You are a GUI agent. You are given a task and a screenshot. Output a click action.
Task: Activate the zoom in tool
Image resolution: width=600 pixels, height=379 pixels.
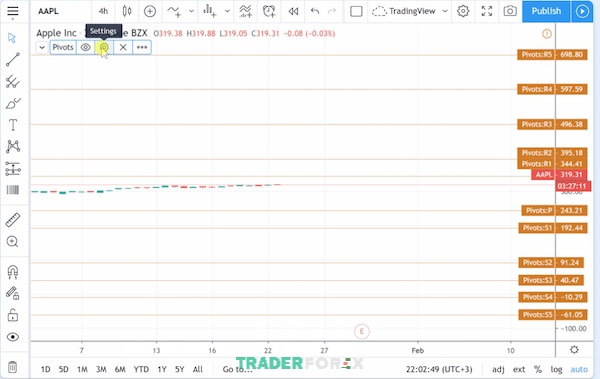click(12, 242)
